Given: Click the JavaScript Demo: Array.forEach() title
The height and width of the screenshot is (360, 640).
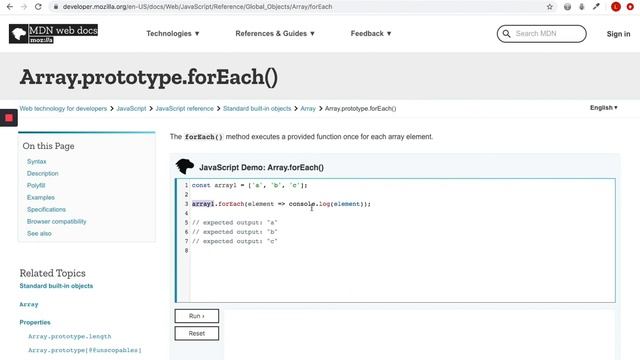Looking at the screenshot, I should pos(261,167).
